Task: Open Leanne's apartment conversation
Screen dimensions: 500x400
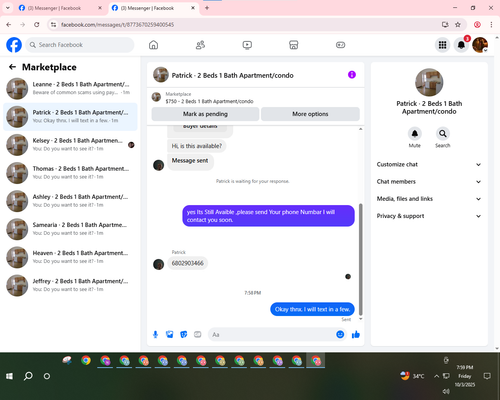Action: click(70, 88)
